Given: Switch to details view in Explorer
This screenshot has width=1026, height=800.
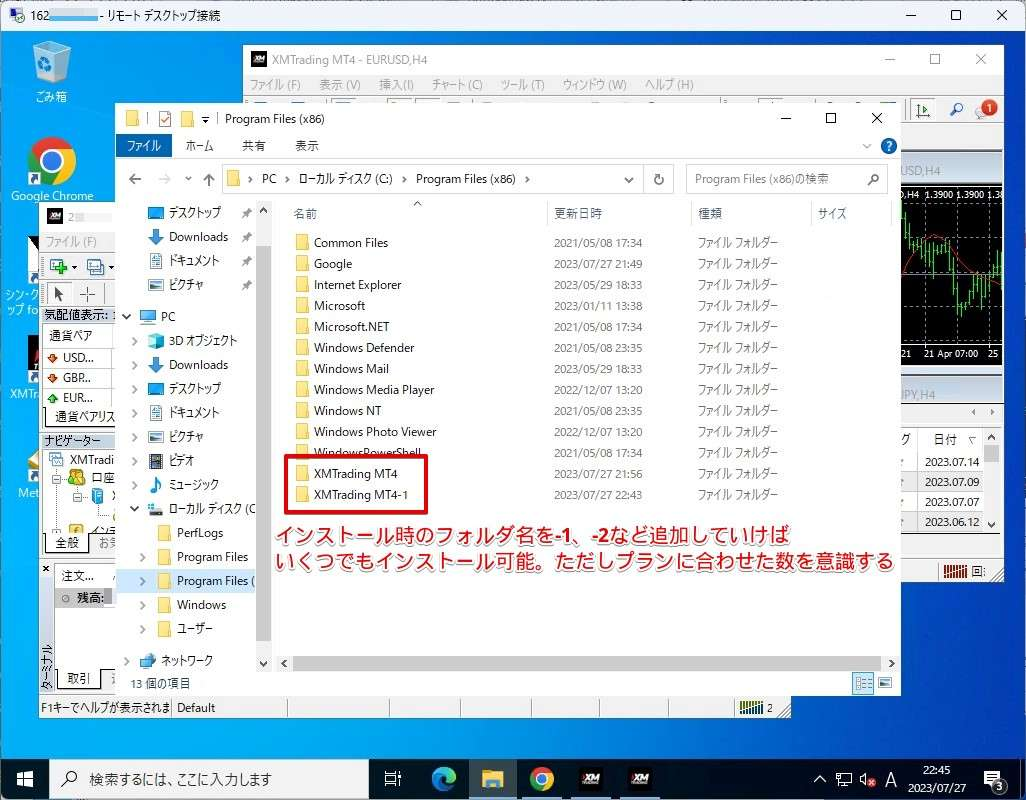Looking at the screenshot, I should (x=863, y=683).
